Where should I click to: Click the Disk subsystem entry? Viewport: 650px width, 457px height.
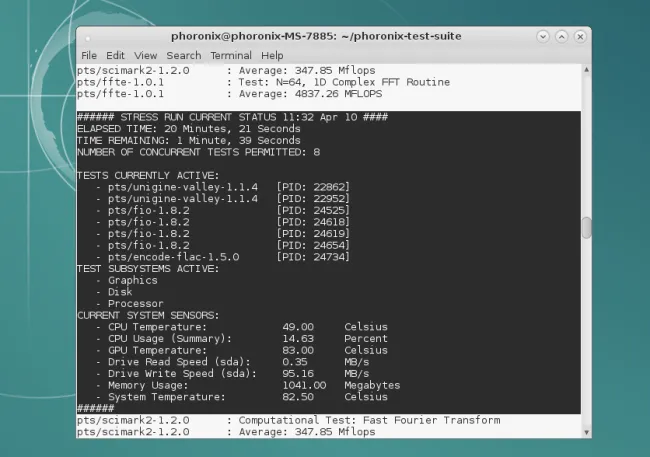pos(114,292)
